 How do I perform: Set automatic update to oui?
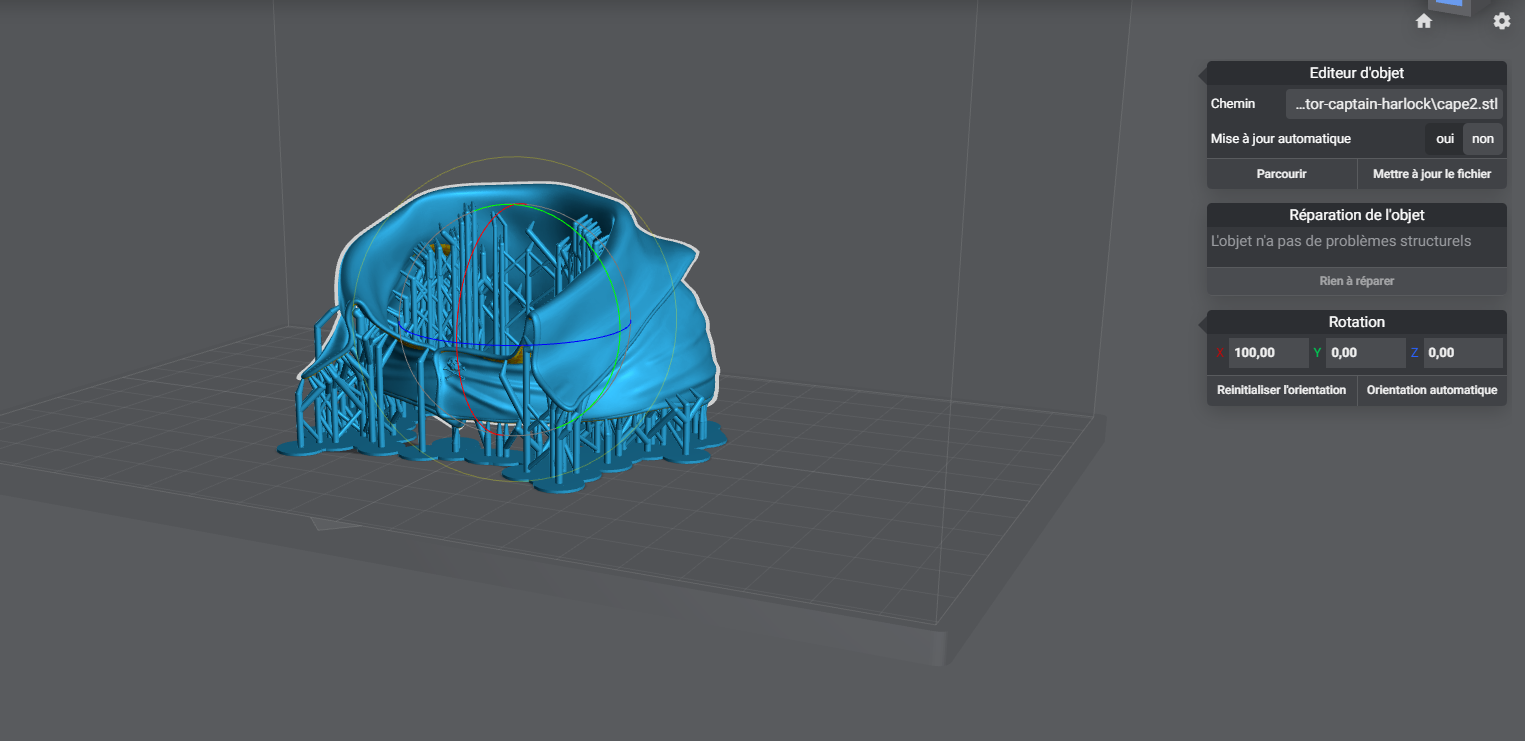point(1445,139)
